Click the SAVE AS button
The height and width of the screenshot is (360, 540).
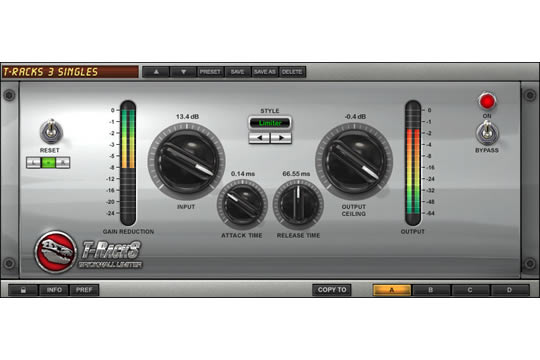264,72
